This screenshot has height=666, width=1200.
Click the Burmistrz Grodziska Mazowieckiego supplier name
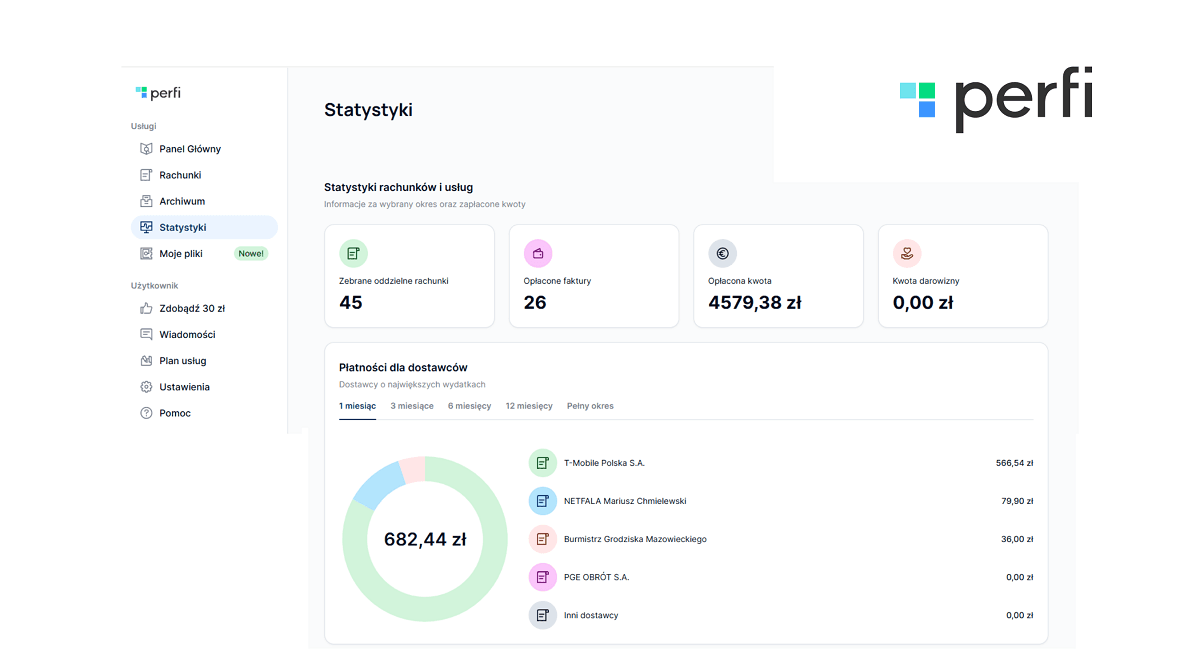(635, 539)
